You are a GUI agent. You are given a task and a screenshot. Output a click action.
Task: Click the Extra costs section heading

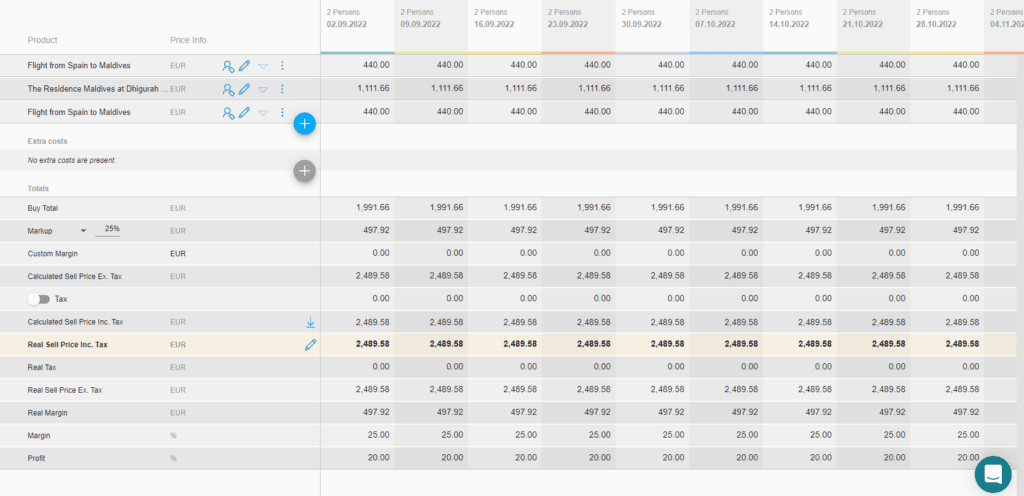pyautogui.click(x=48, y=141)
